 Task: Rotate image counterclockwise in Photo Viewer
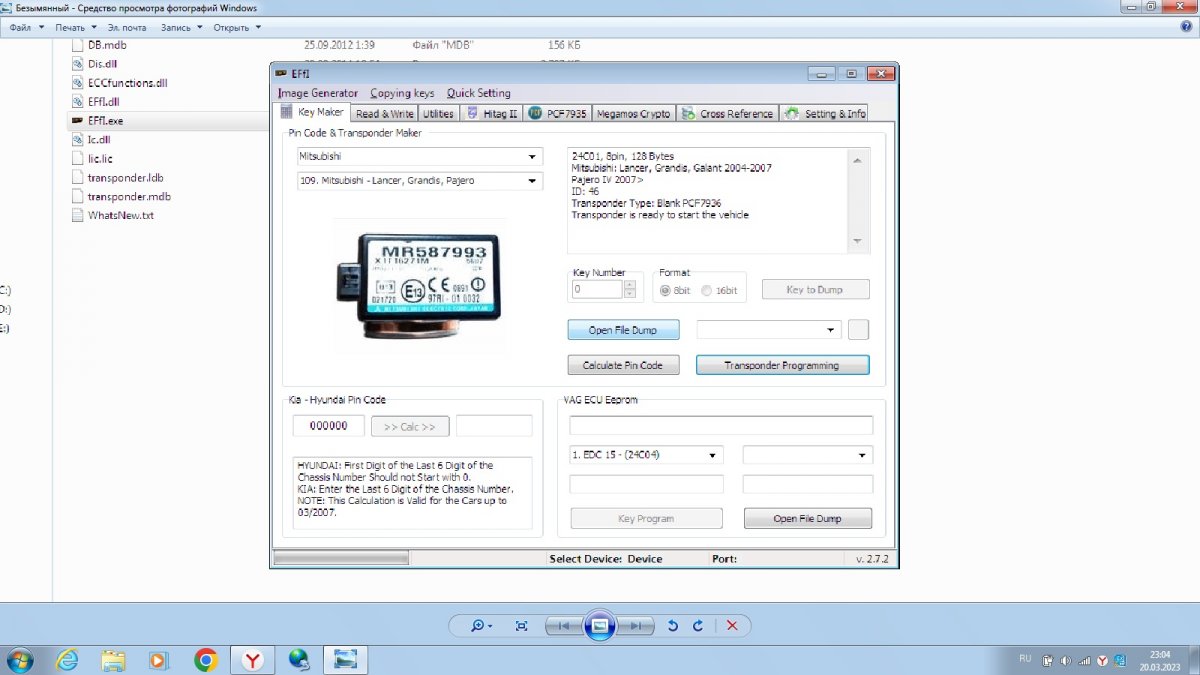pyautogui.click(x=673, y=626)
